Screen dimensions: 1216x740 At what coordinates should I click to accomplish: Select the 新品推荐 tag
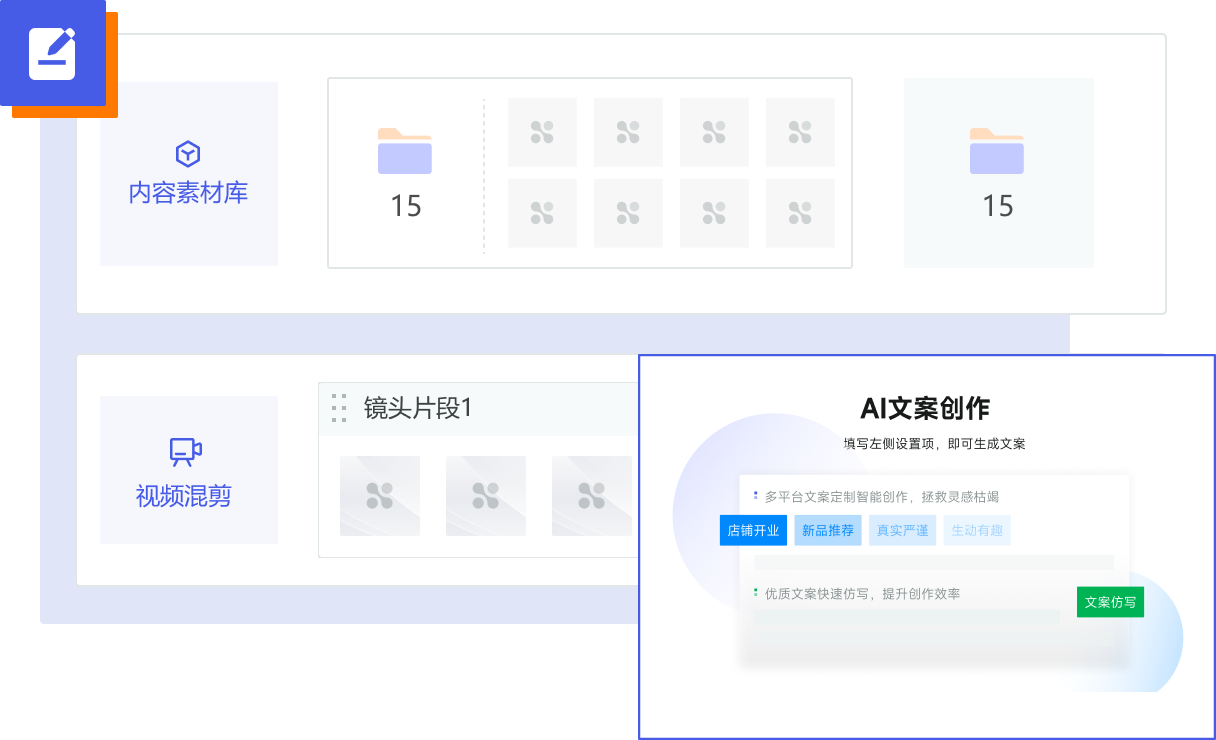click(x=828, y=531)
